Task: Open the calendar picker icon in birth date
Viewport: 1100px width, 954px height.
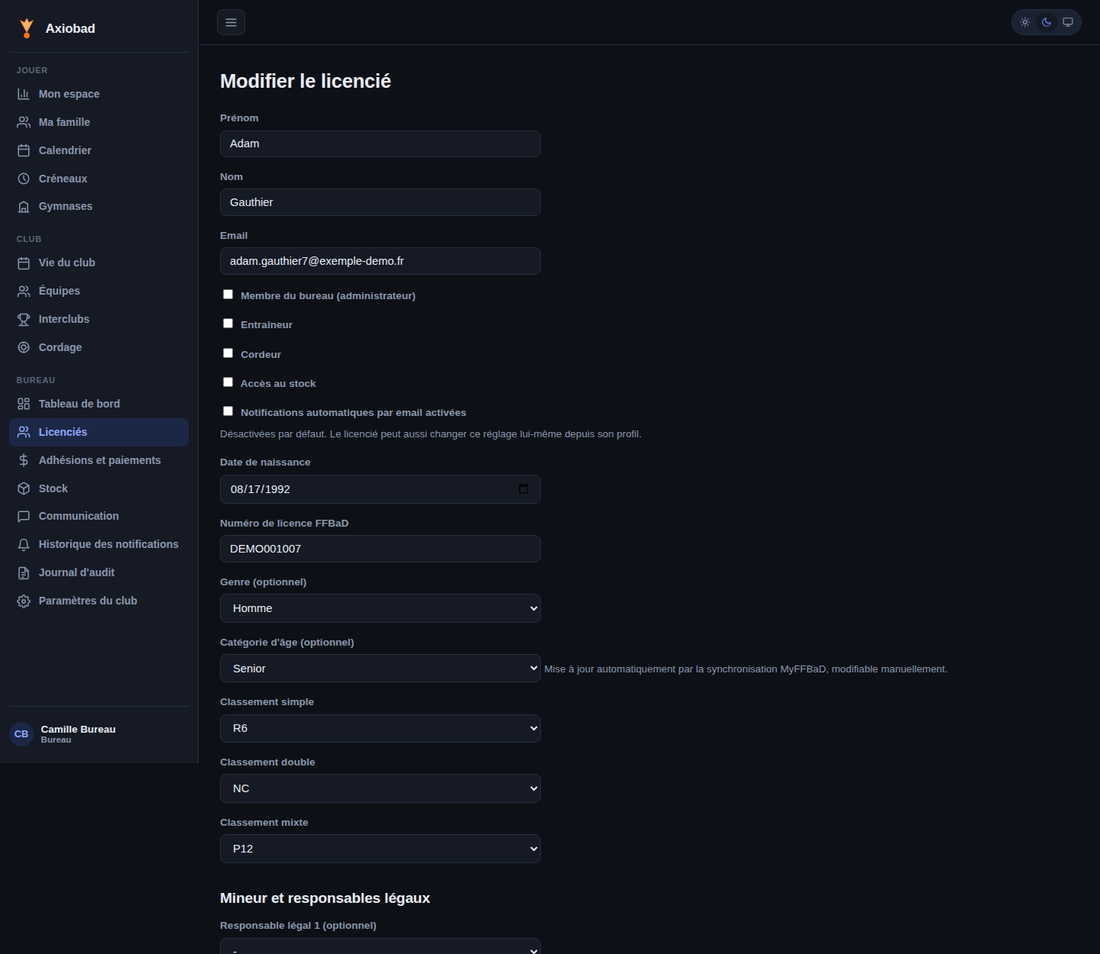Action: click(523, 489)
